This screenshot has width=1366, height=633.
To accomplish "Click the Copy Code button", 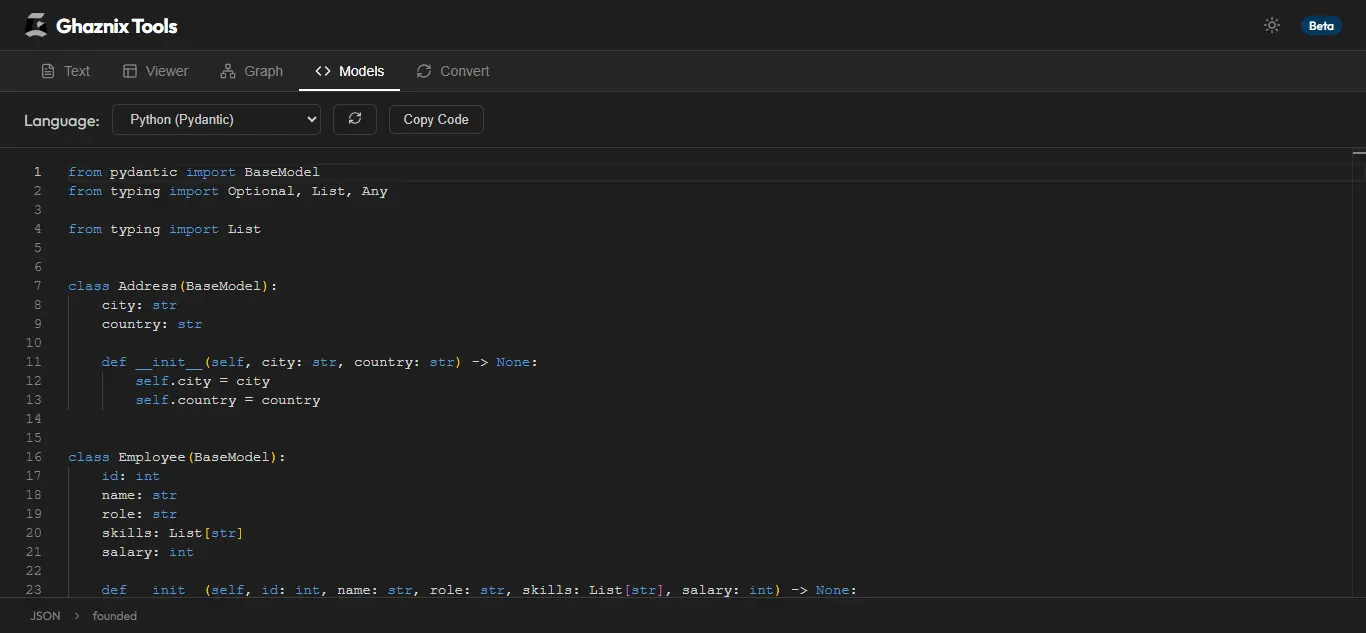I will coord(435,119).
